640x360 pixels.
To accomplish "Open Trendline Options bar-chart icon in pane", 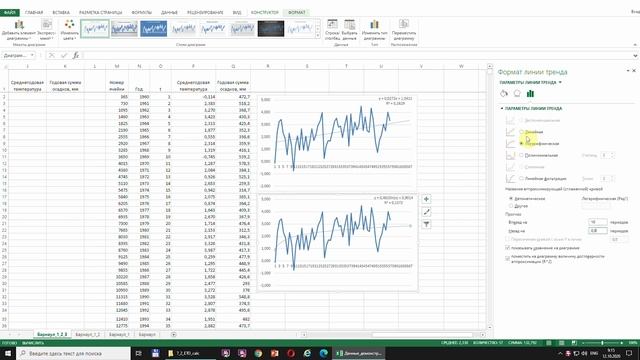I will pos(530,93).
